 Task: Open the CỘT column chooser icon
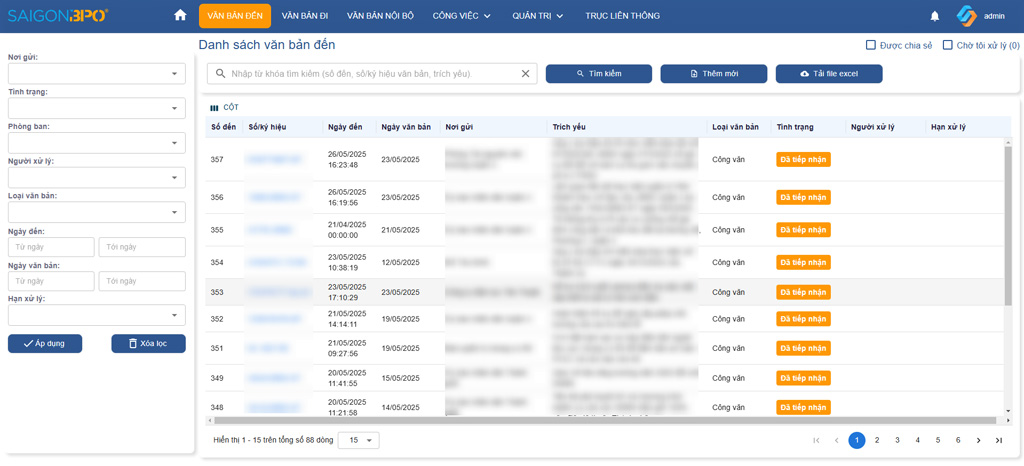point(214,108)
